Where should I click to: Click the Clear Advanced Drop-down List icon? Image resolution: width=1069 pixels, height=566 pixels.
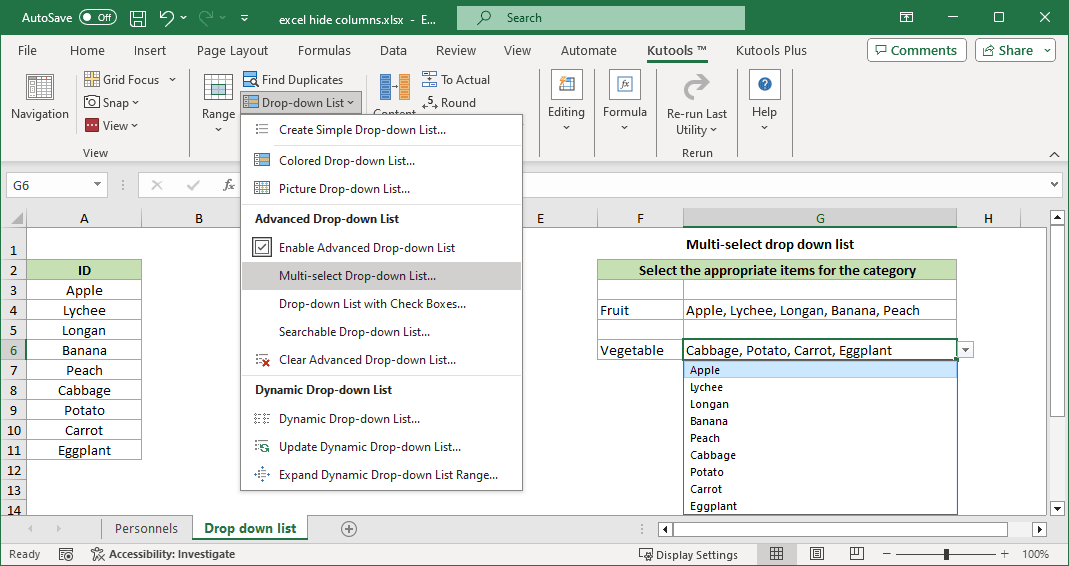point(262,360)
